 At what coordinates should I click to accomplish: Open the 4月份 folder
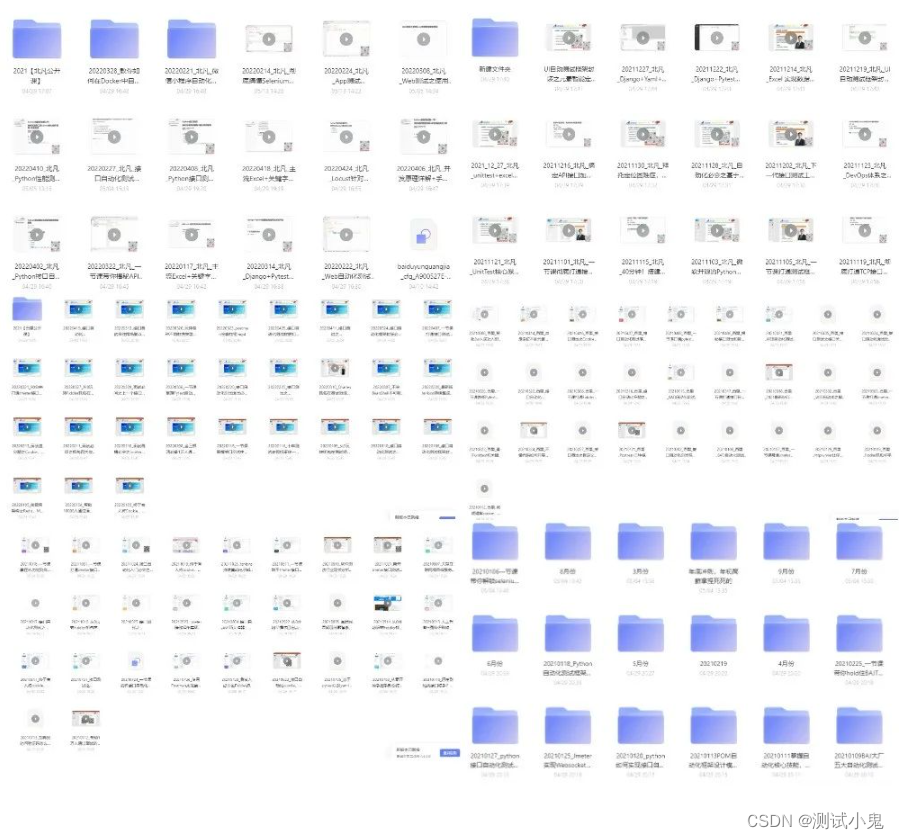(786, 634)
